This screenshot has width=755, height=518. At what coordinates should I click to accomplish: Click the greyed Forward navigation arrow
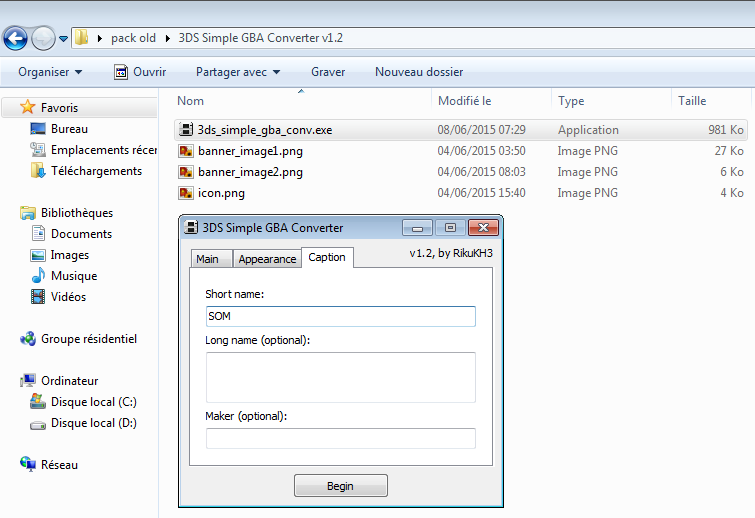[x=43, y=38]
